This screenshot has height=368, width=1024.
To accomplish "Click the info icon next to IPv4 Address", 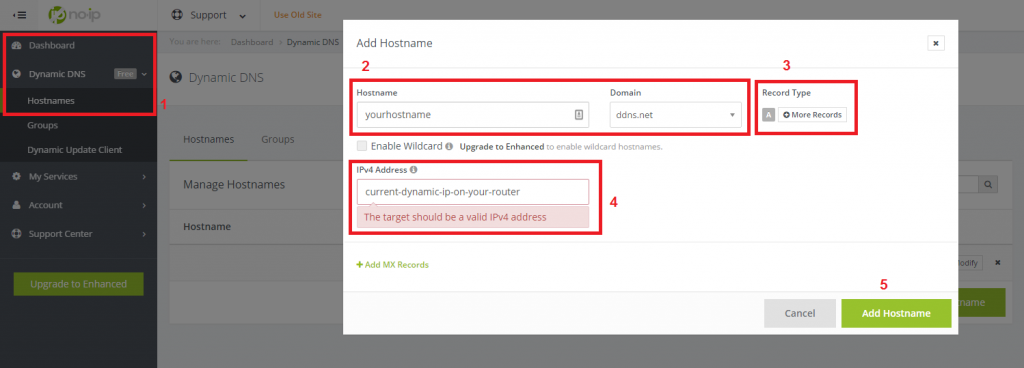I will [414, 170].
